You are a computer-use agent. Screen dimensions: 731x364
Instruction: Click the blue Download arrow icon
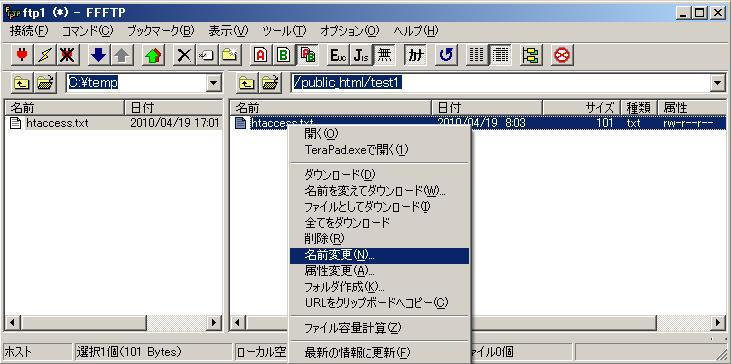pos(98,55)
